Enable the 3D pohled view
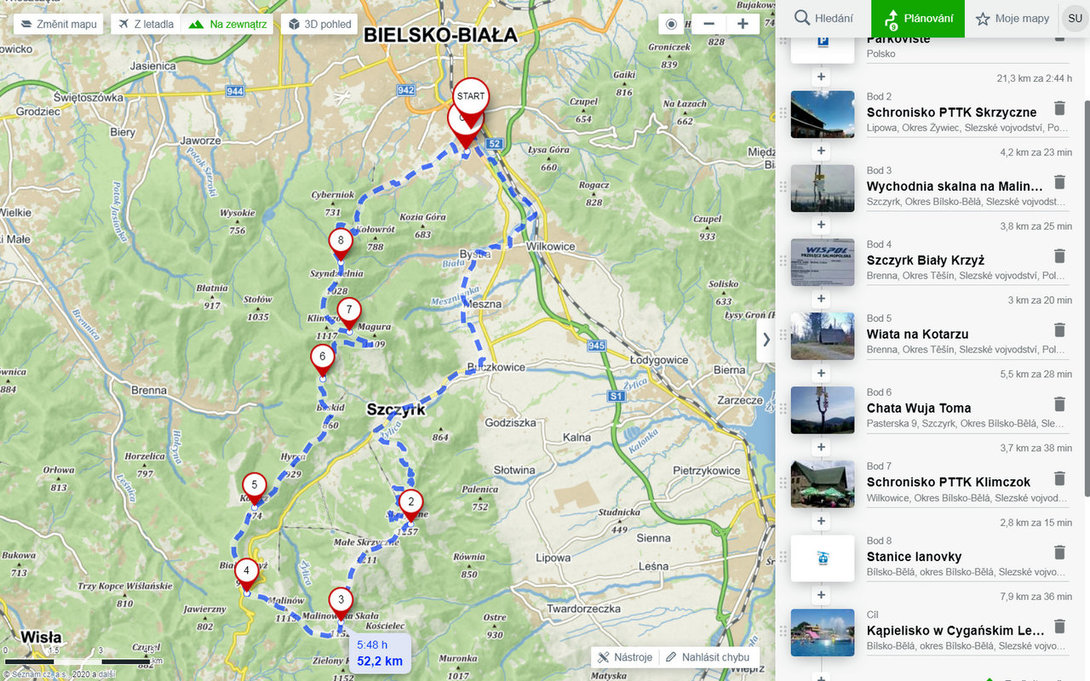Screen dimensions: 1090x681 (x=320, y=24)
